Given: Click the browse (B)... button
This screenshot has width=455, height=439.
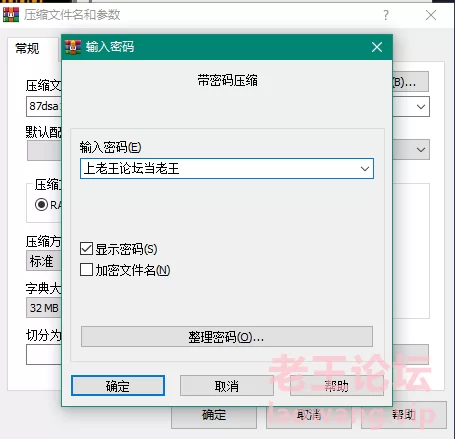Looking at the screenshot, I should [x=411, y=82].
